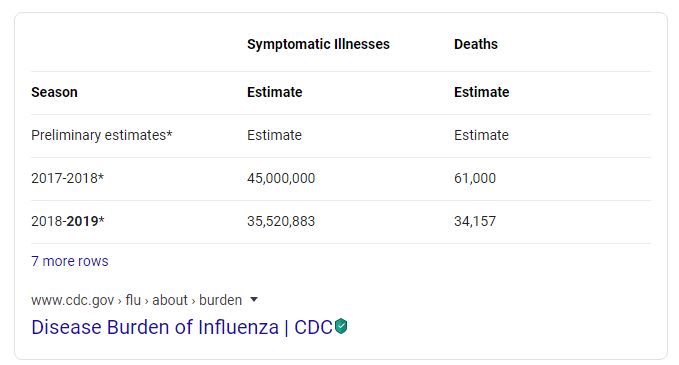Screen dimensions: 679x365
Task: Click the www.cdc.gov breadcrumb URL
Action: (72, 300)
